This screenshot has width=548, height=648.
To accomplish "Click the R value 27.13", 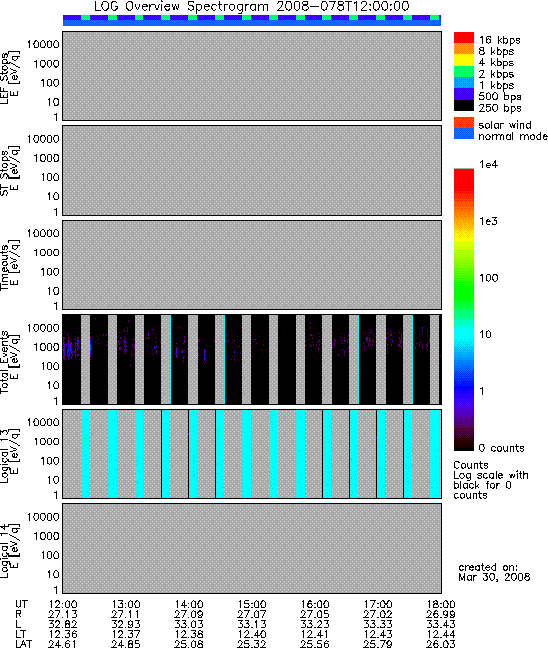I will pos(63,615).
